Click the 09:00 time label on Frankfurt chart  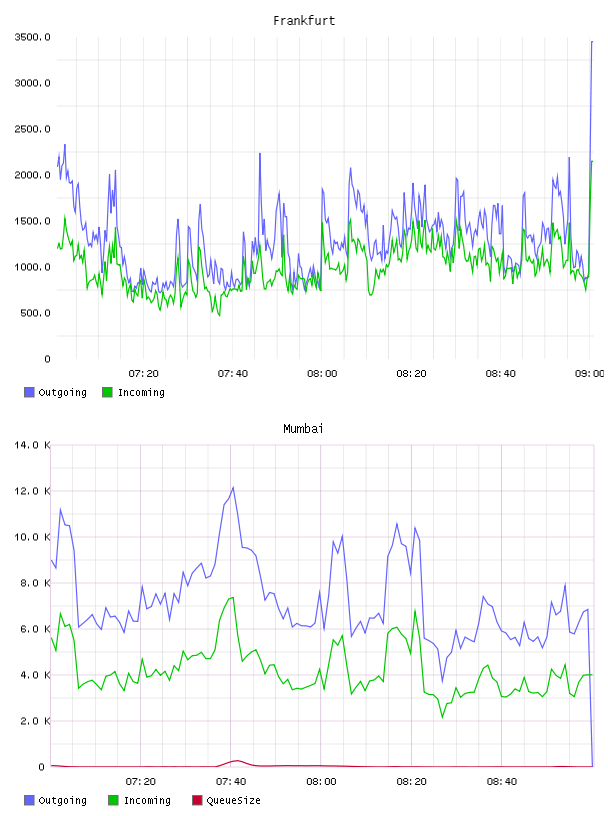pos(590,374)
